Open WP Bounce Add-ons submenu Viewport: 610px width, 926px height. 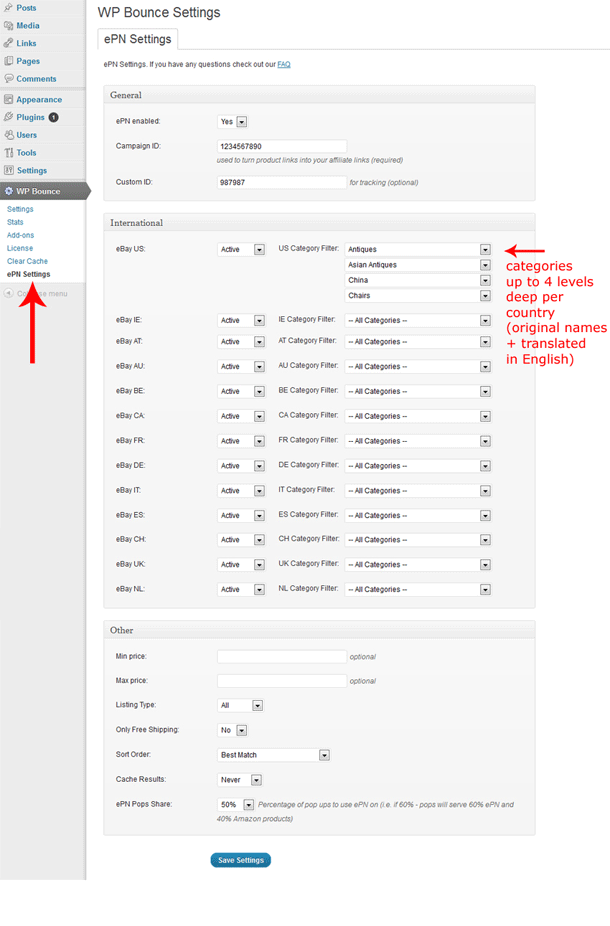point(20,235)
